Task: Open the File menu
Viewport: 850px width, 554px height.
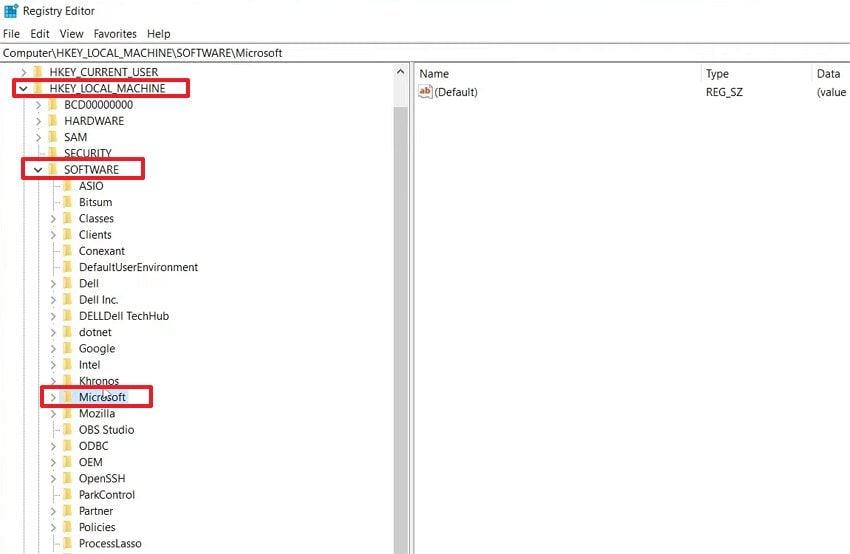Action: click(x=11, y=34)
